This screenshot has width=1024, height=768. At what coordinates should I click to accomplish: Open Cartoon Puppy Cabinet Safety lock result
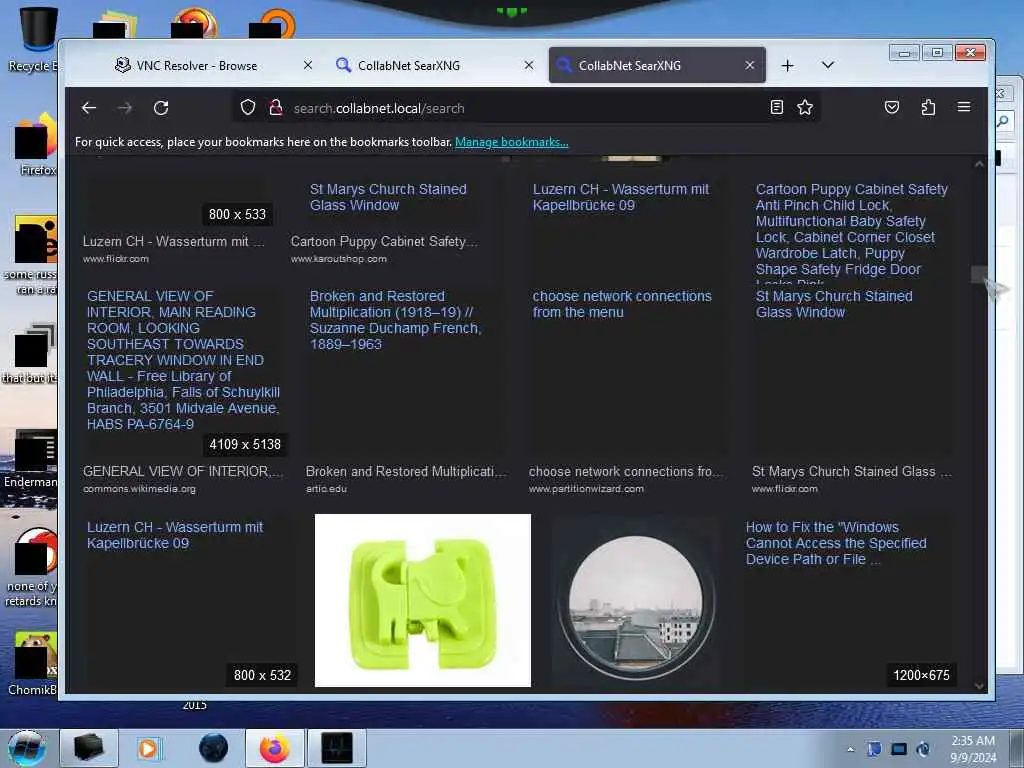point(852,234)
